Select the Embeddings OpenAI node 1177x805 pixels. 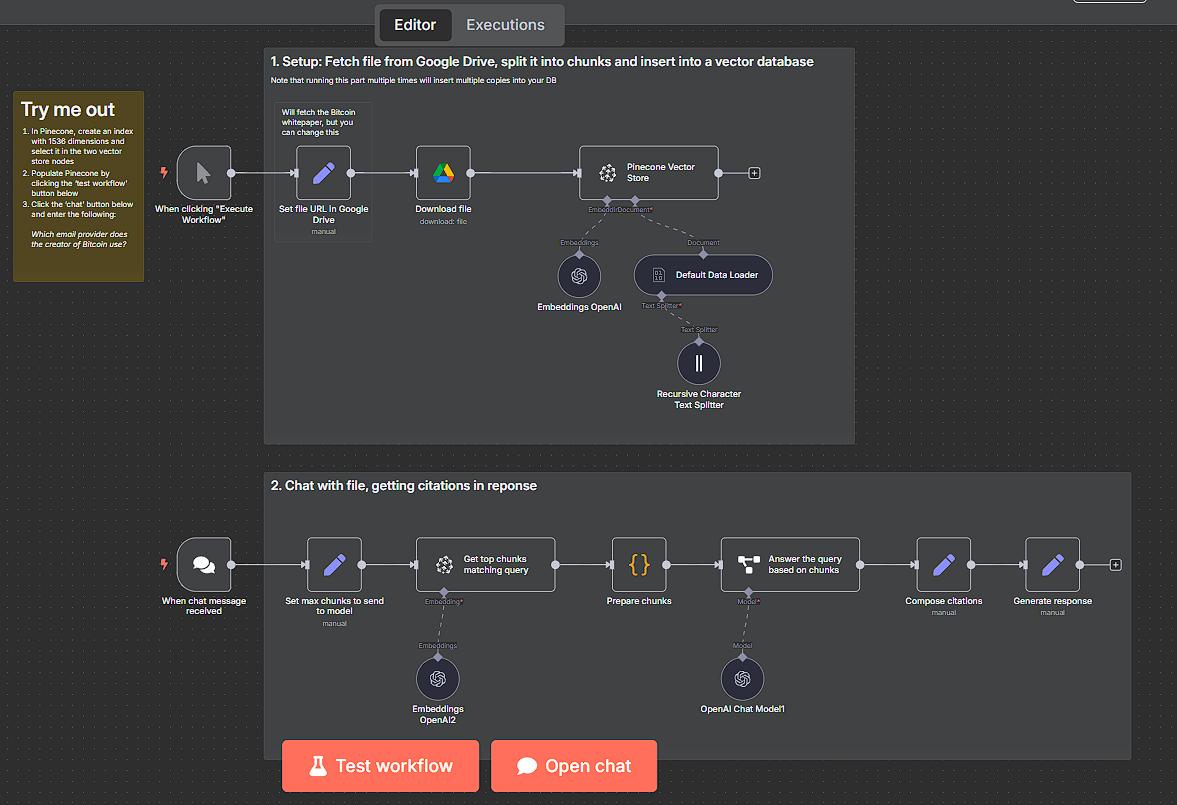(579, 276)
